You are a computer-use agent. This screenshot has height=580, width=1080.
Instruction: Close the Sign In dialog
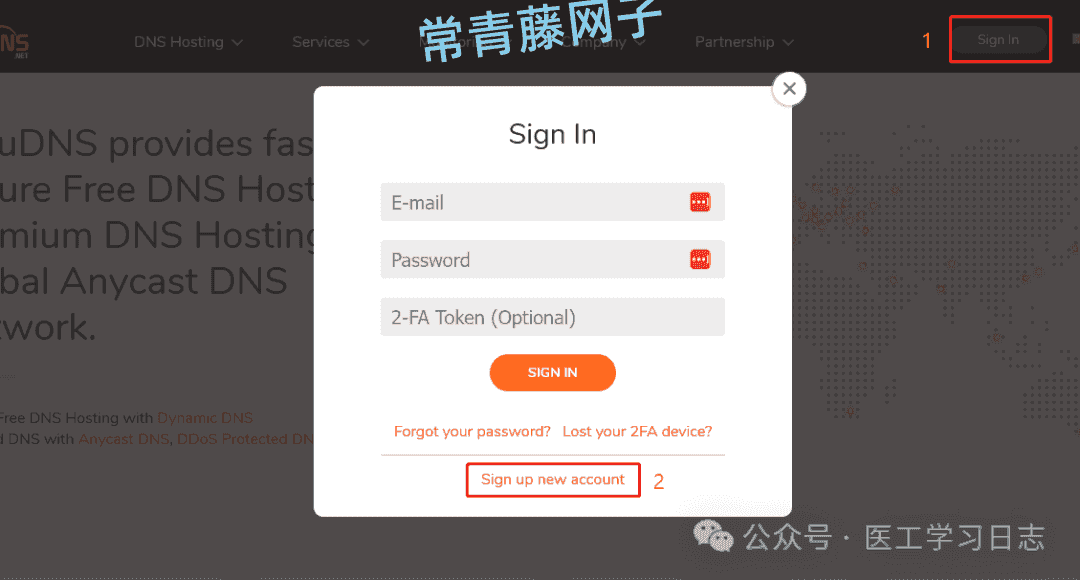[x=789, y=89]
